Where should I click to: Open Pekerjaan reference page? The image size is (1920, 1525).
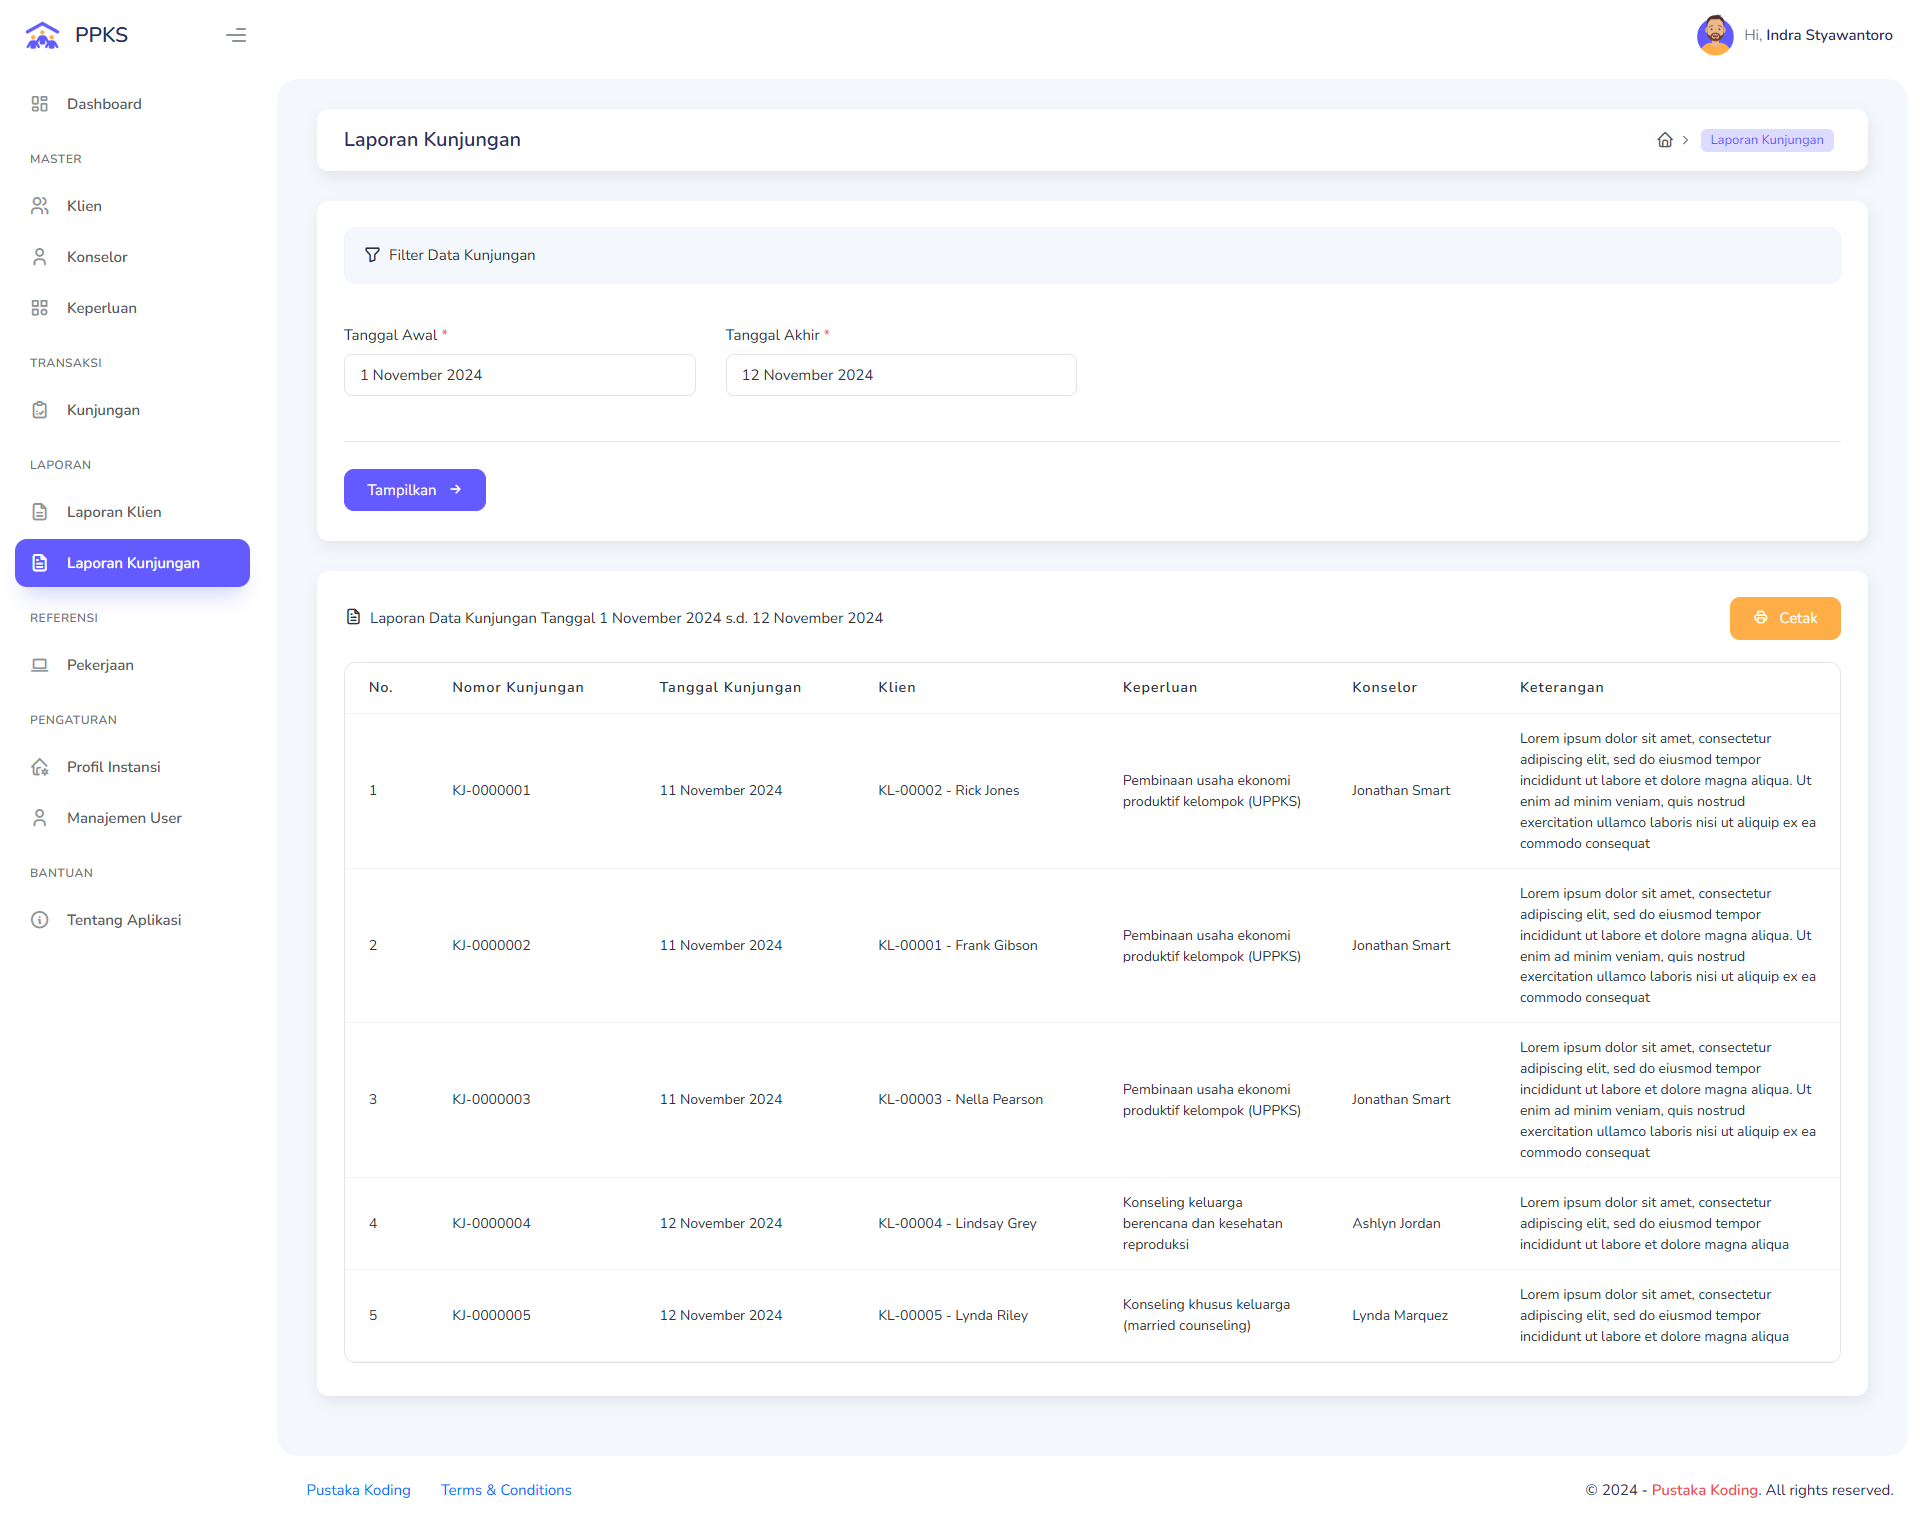tap(132, 665)
